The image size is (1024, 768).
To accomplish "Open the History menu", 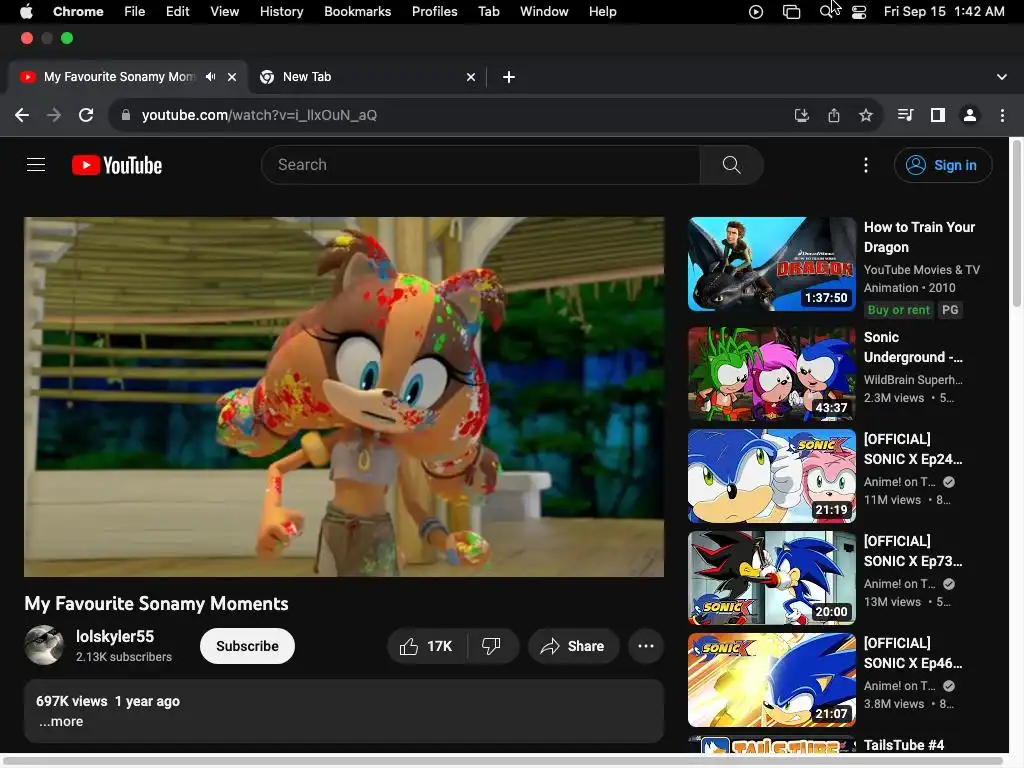I will pyautogui.click(x=281, y=12).
